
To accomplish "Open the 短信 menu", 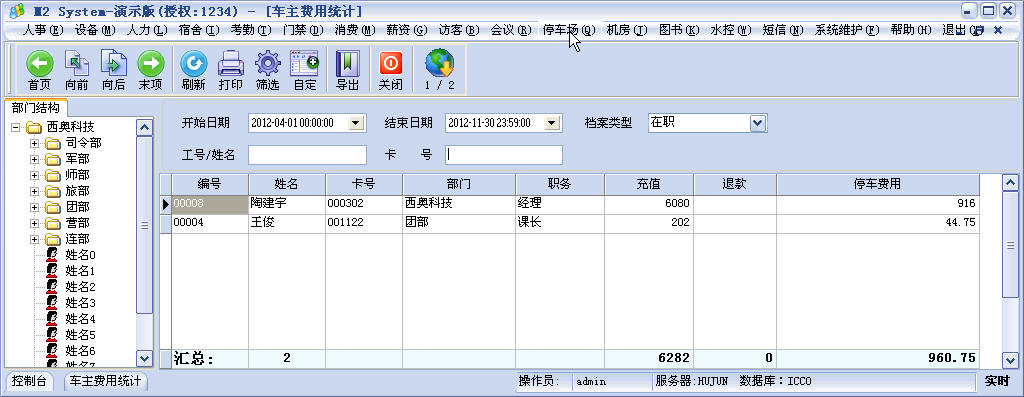I will pos(782,30).
